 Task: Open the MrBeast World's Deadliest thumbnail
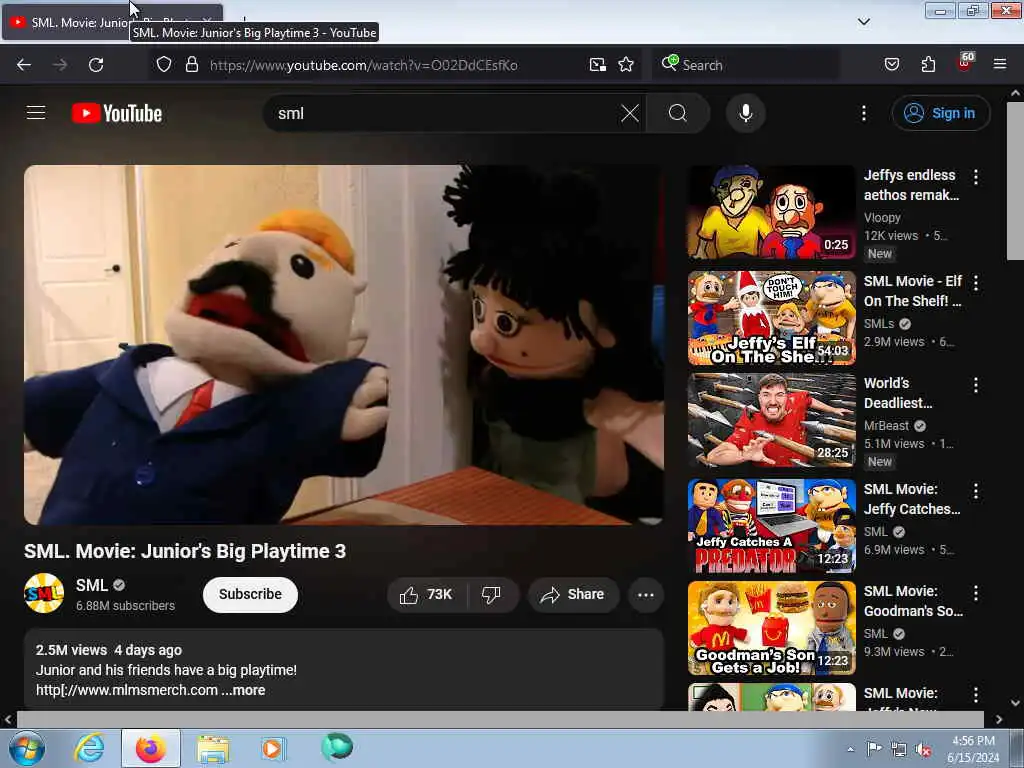pos(772,420)
